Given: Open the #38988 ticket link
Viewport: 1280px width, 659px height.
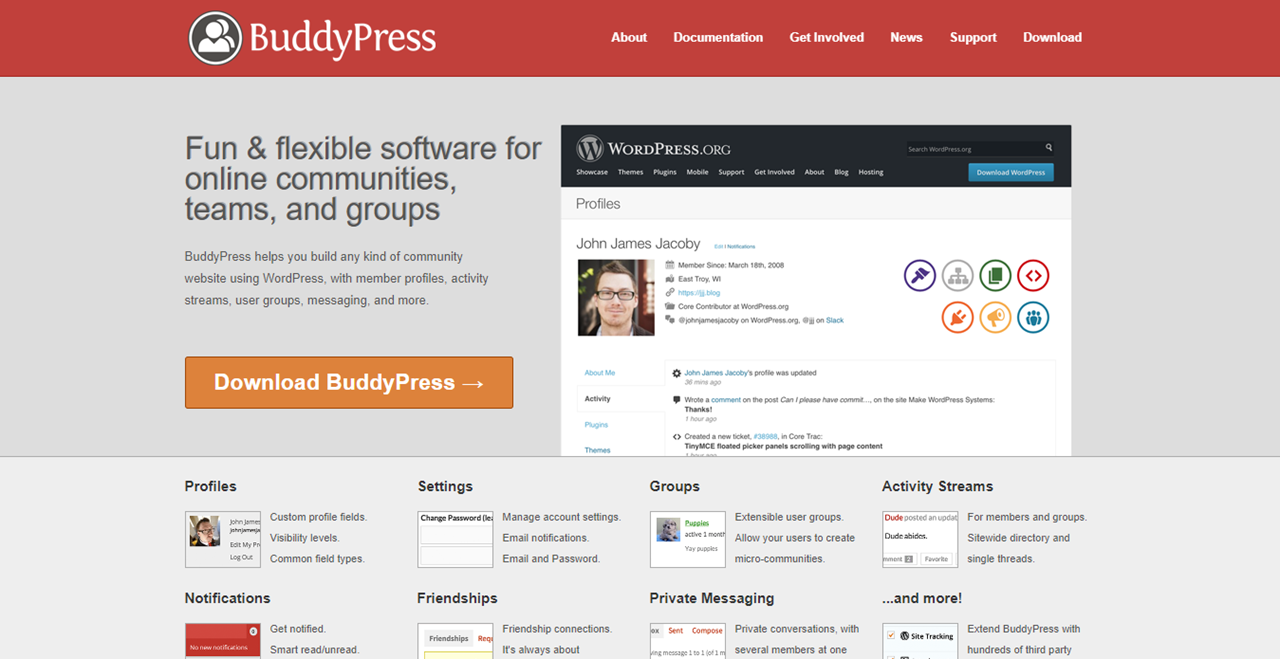Looking at the screenshot, I should click(764, 437).
